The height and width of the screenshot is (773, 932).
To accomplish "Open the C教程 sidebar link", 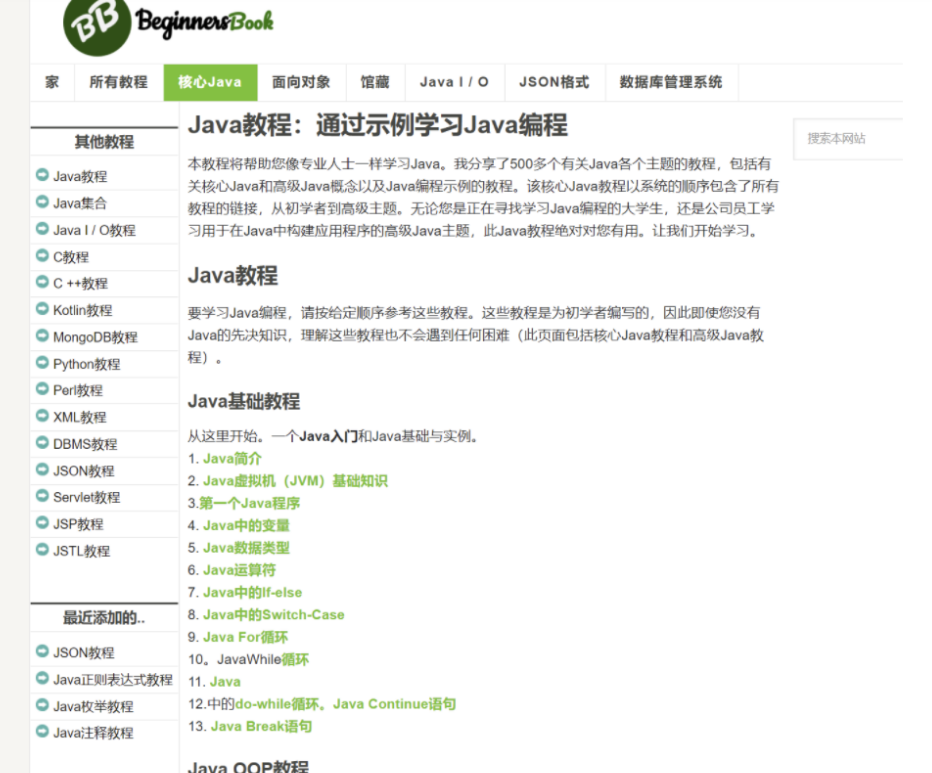I will (71, 257).
